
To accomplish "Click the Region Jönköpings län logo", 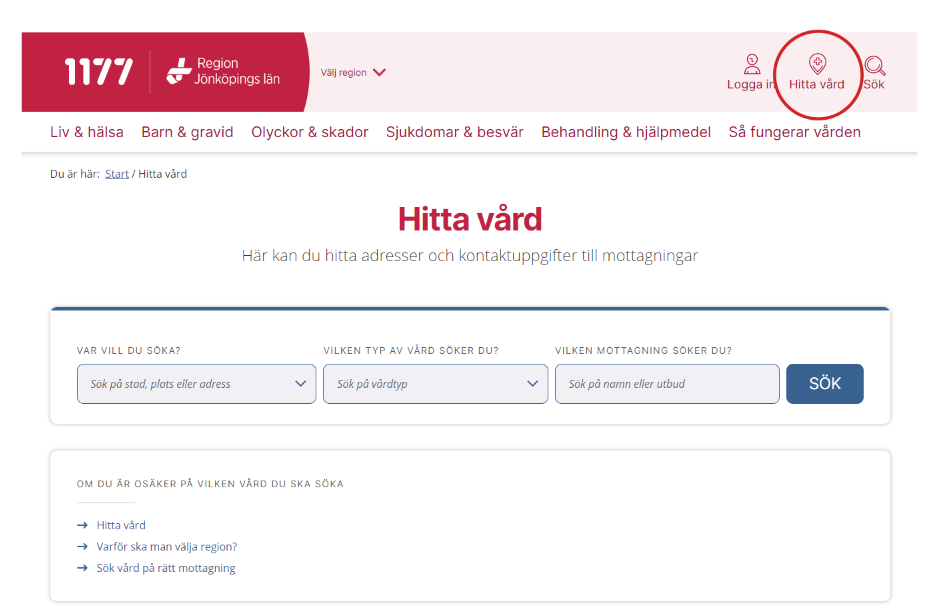I will tap(223, 71).
